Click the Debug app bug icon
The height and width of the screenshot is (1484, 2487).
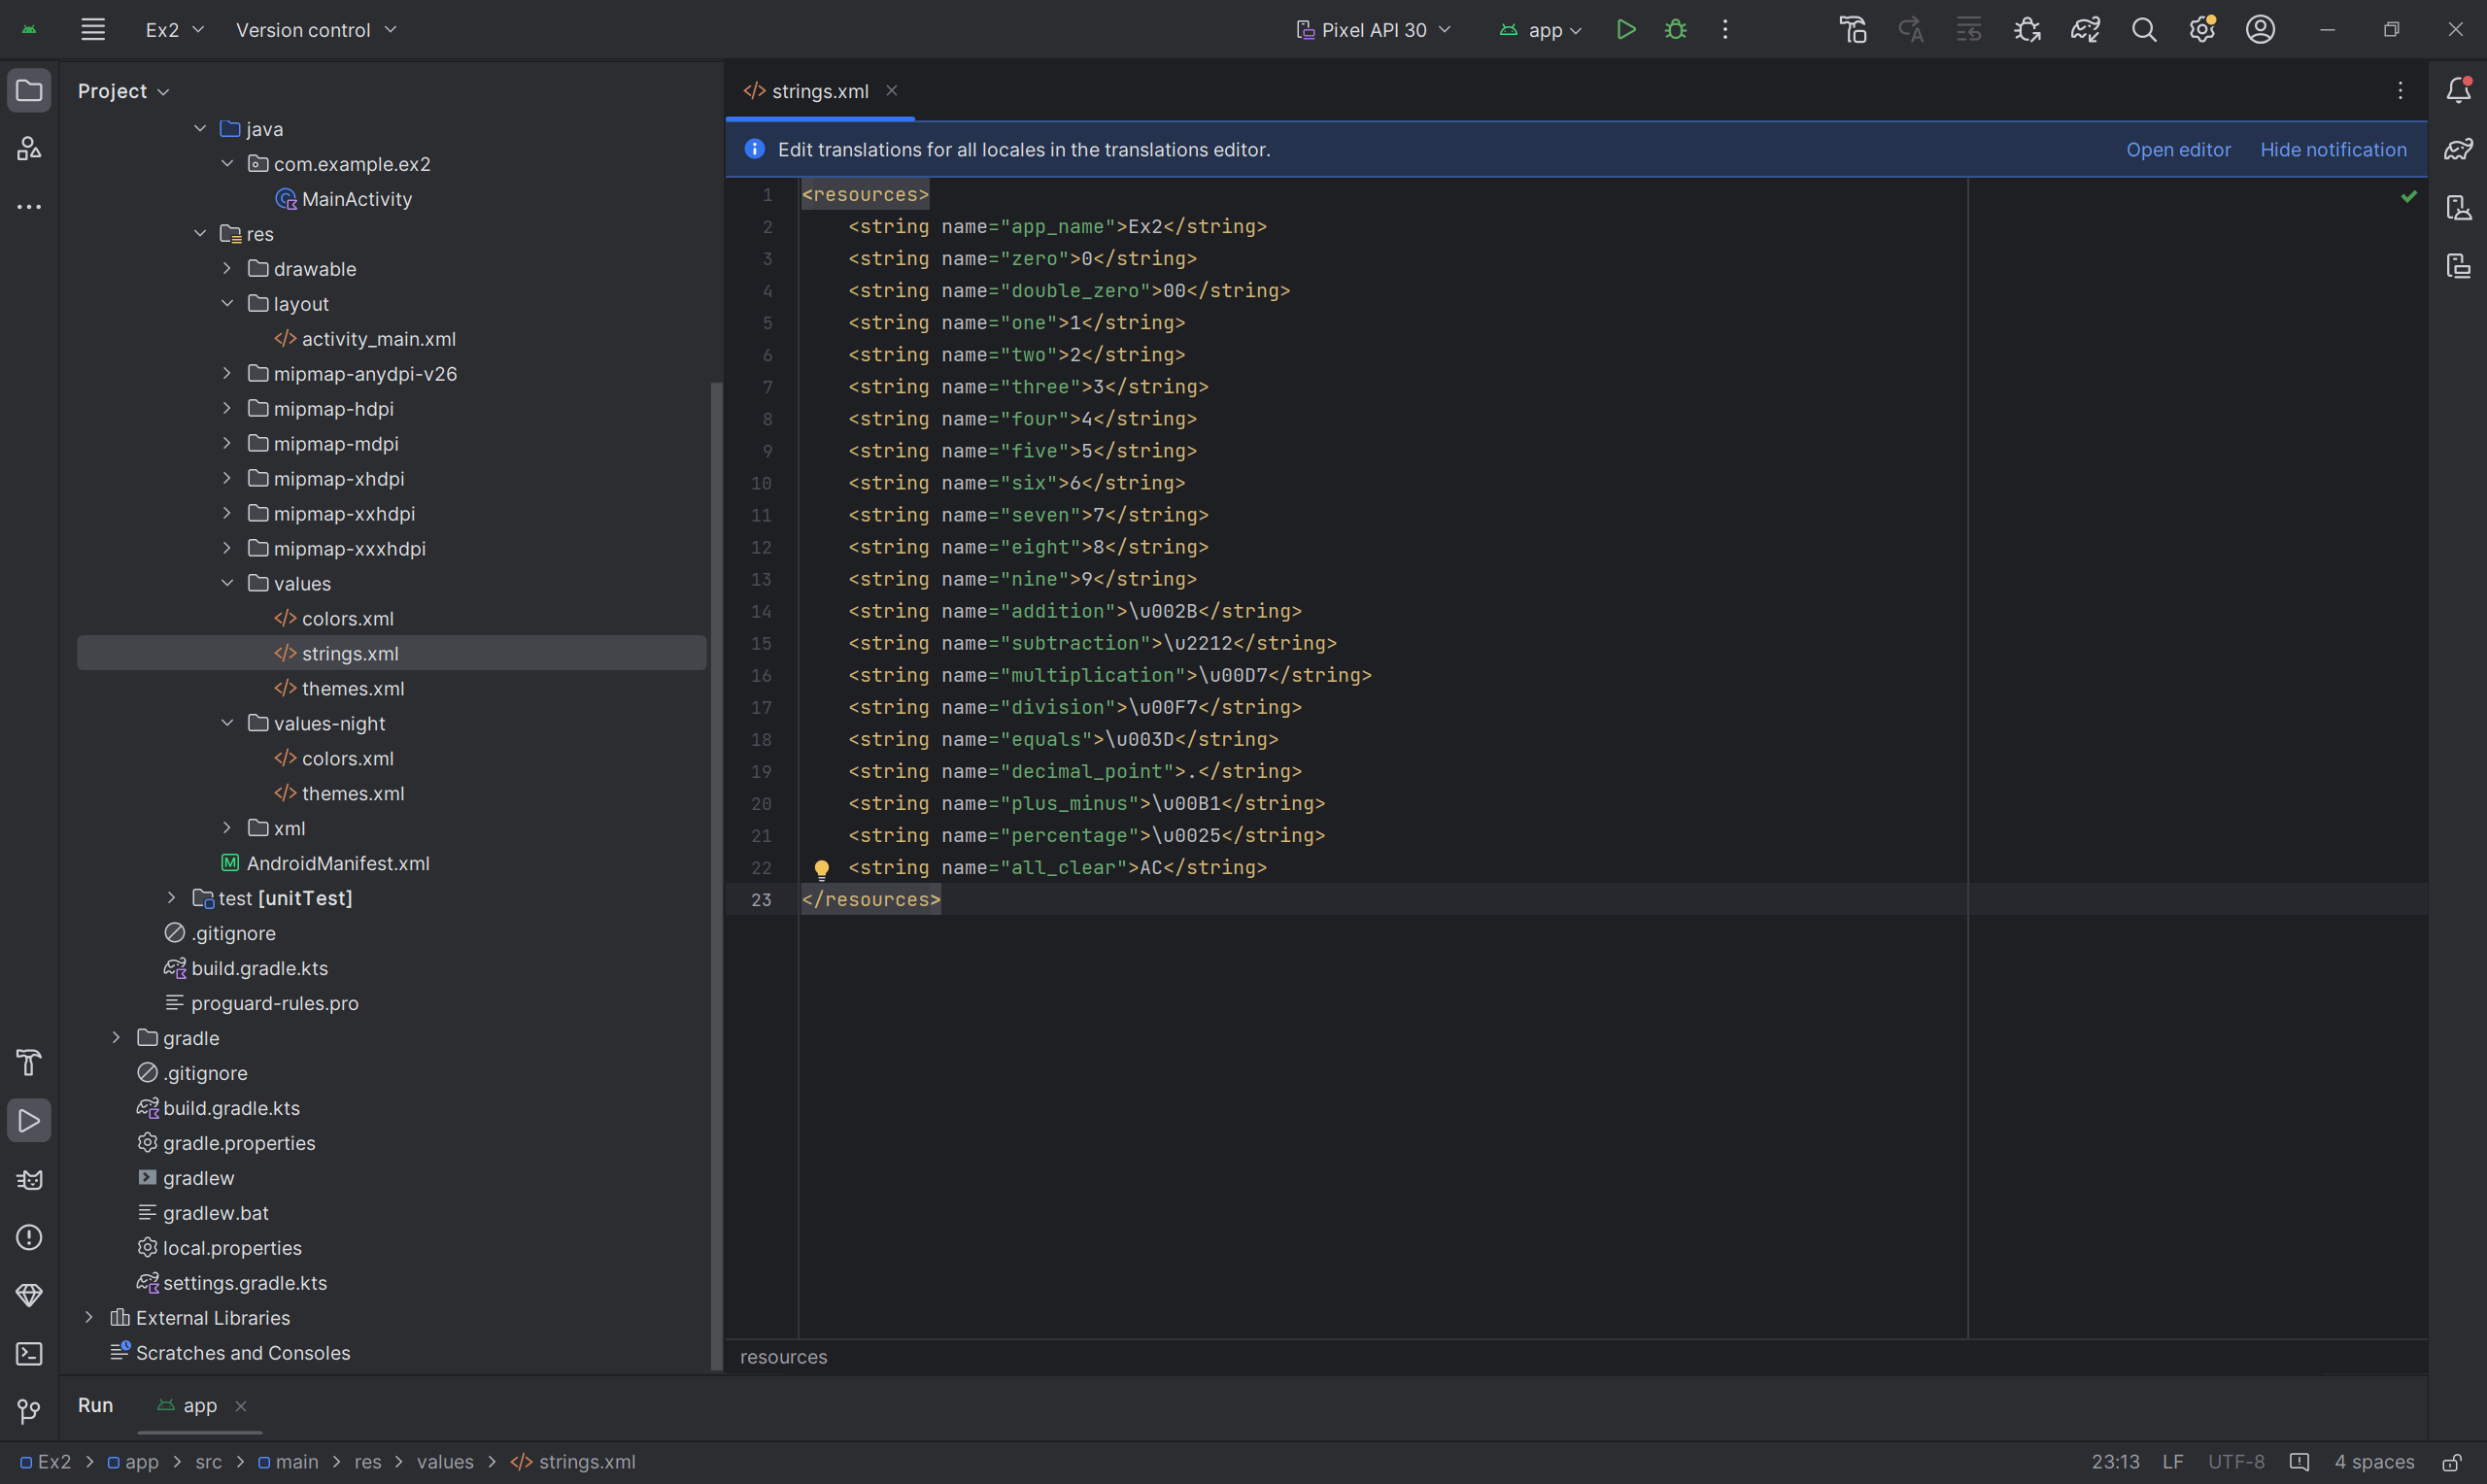tap(1676, 30)
